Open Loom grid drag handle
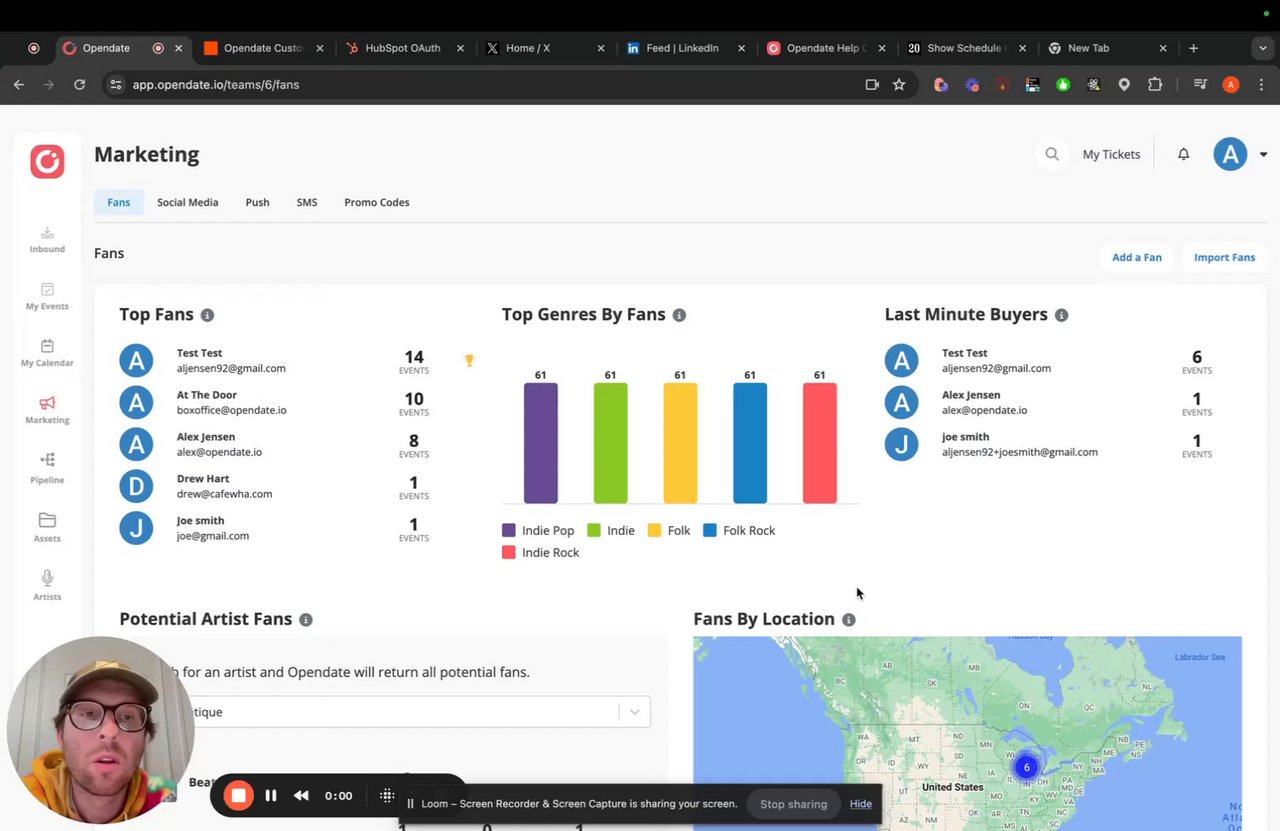The width and height of the screenshot is (1280, 831). 387,796
